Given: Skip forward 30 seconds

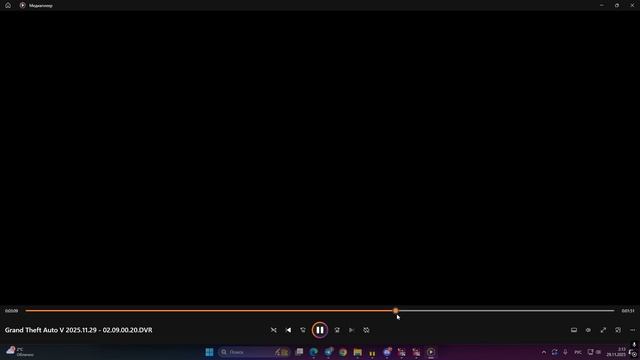Looking at the screenshot, I should click(337, 330).
